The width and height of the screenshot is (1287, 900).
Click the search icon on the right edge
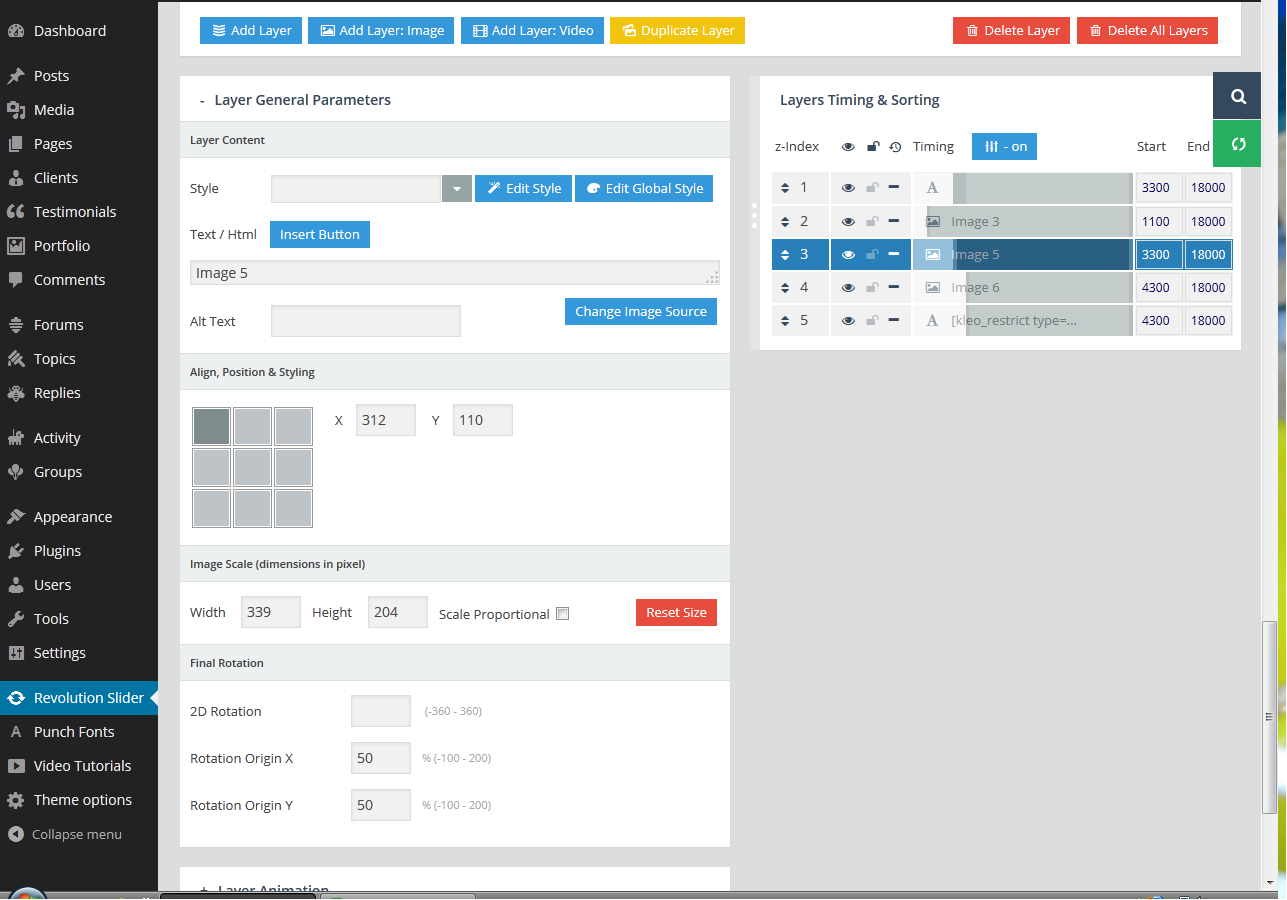1238,96
